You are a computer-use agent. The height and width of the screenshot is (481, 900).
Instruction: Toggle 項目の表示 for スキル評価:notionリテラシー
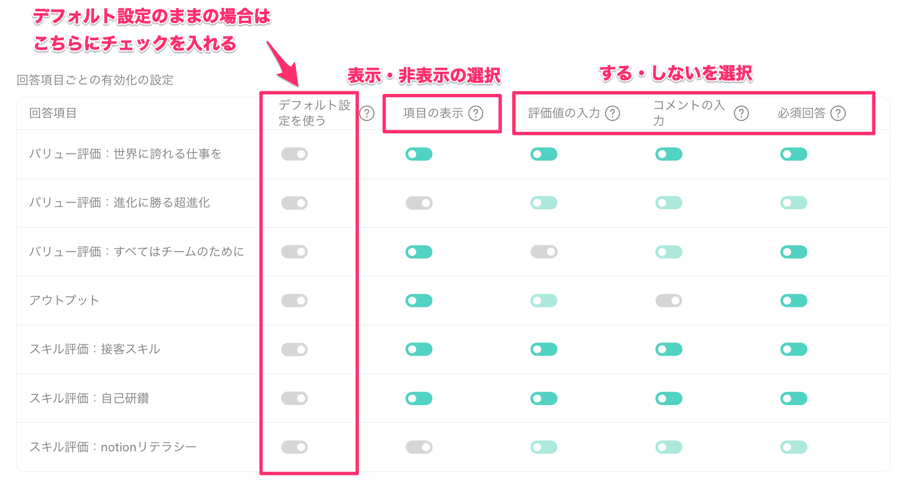(419, 447)
